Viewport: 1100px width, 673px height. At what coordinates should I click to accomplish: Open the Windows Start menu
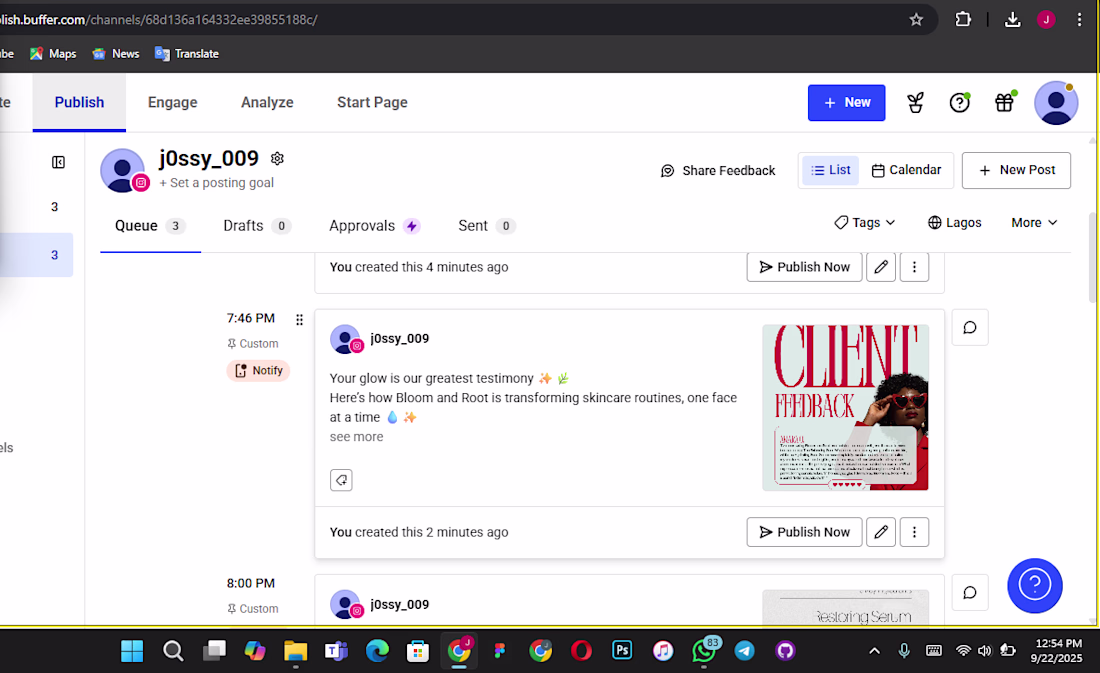tap(132, 651)
